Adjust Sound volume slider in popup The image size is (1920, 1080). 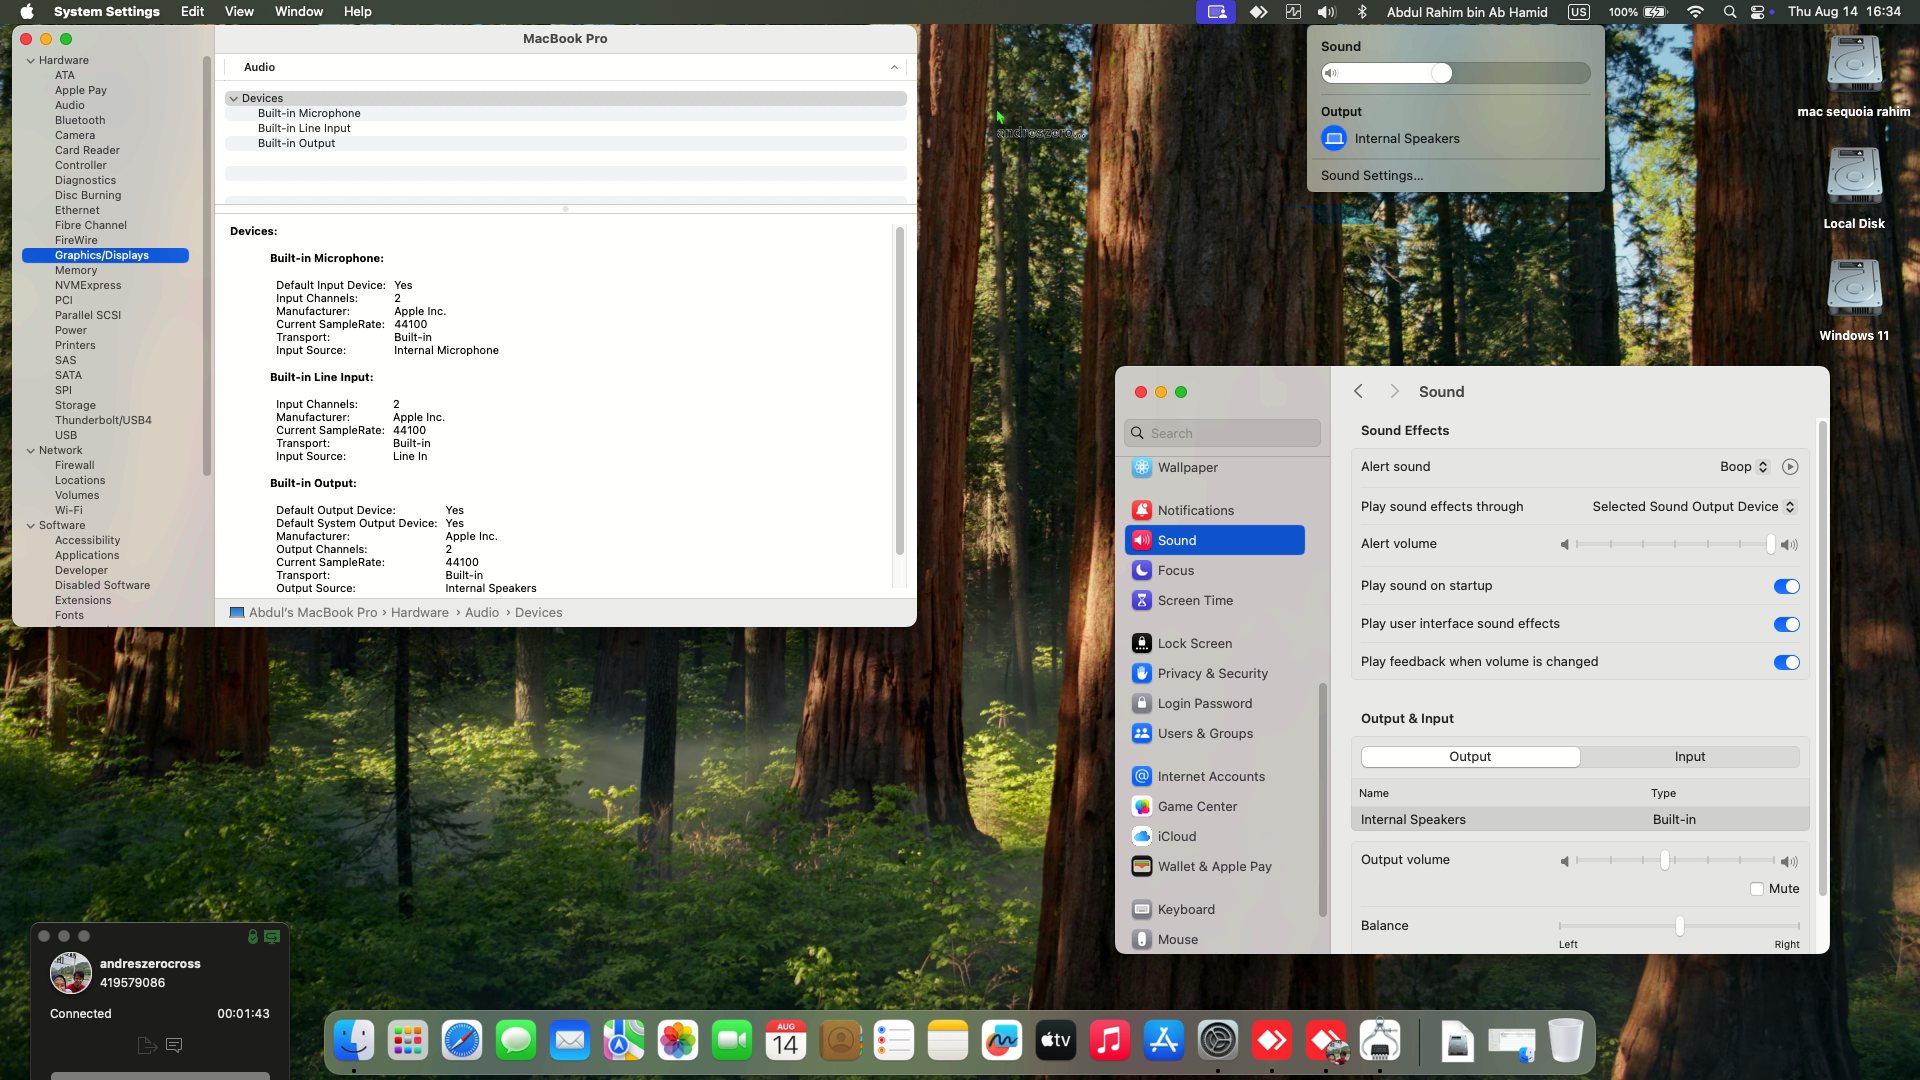coord(1455,73)
